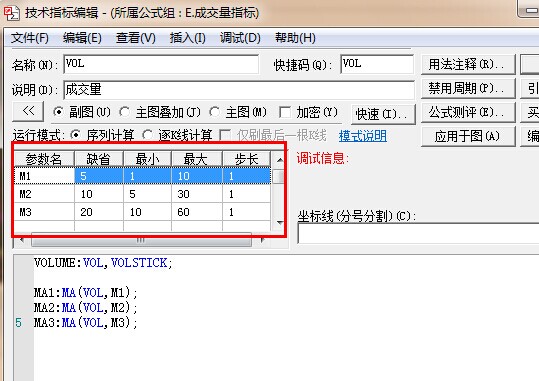This screenshot has width=539, height=381.
Task: Click M1 maximum value 10
Action: [x=197, y=176]
